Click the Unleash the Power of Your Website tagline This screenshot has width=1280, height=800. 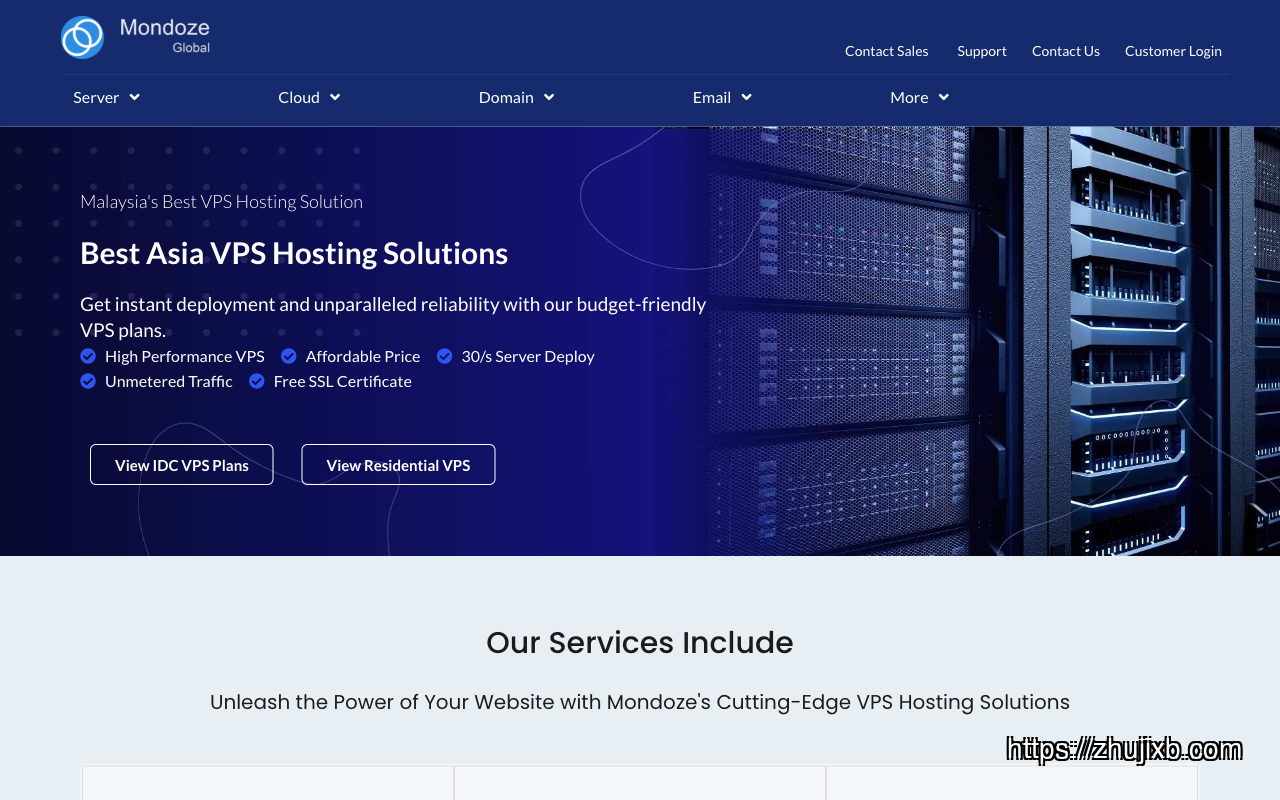tap(640, 702)
